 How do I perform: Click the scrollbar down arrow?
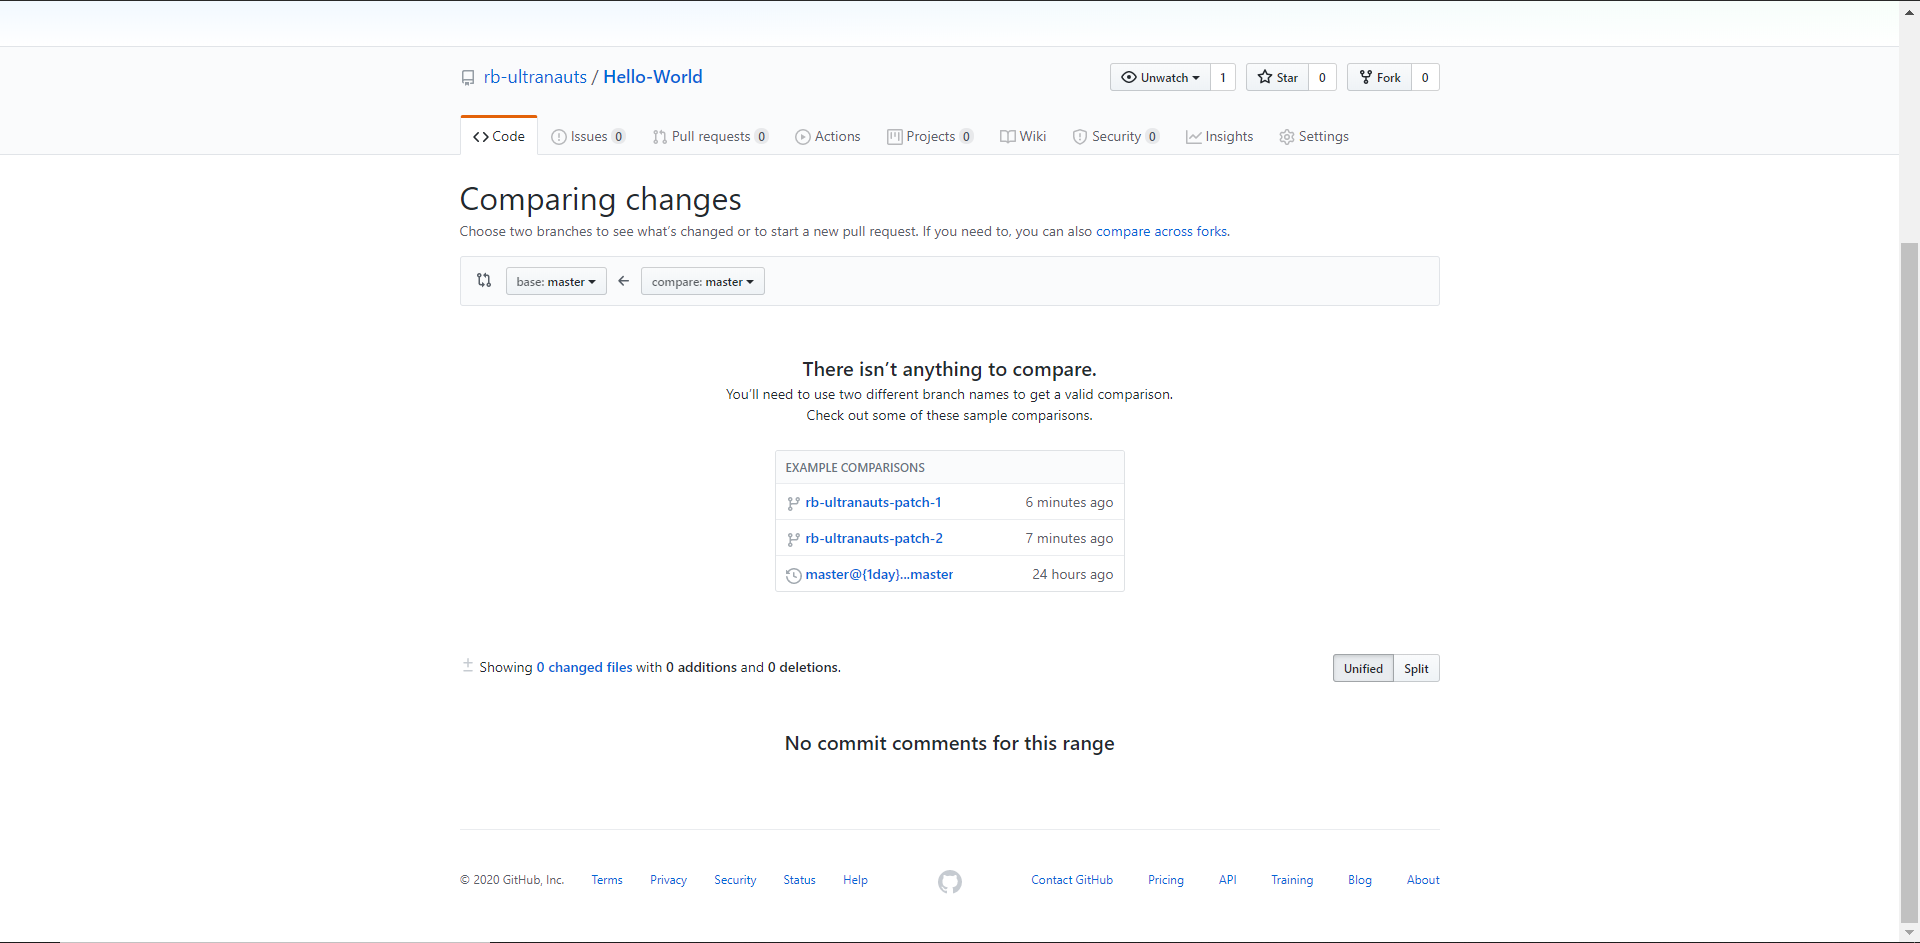pyautogui.click(x=1910, y=933)
